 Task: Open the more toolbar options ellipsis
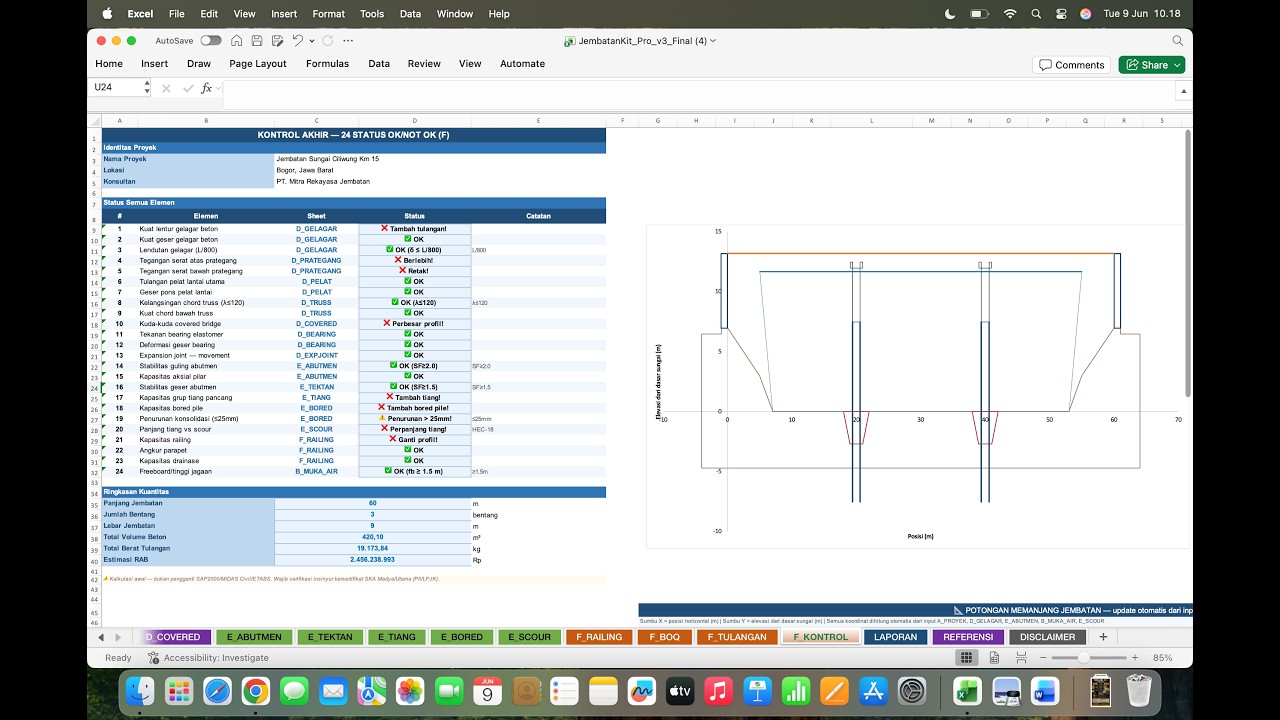tap(348, 41)
